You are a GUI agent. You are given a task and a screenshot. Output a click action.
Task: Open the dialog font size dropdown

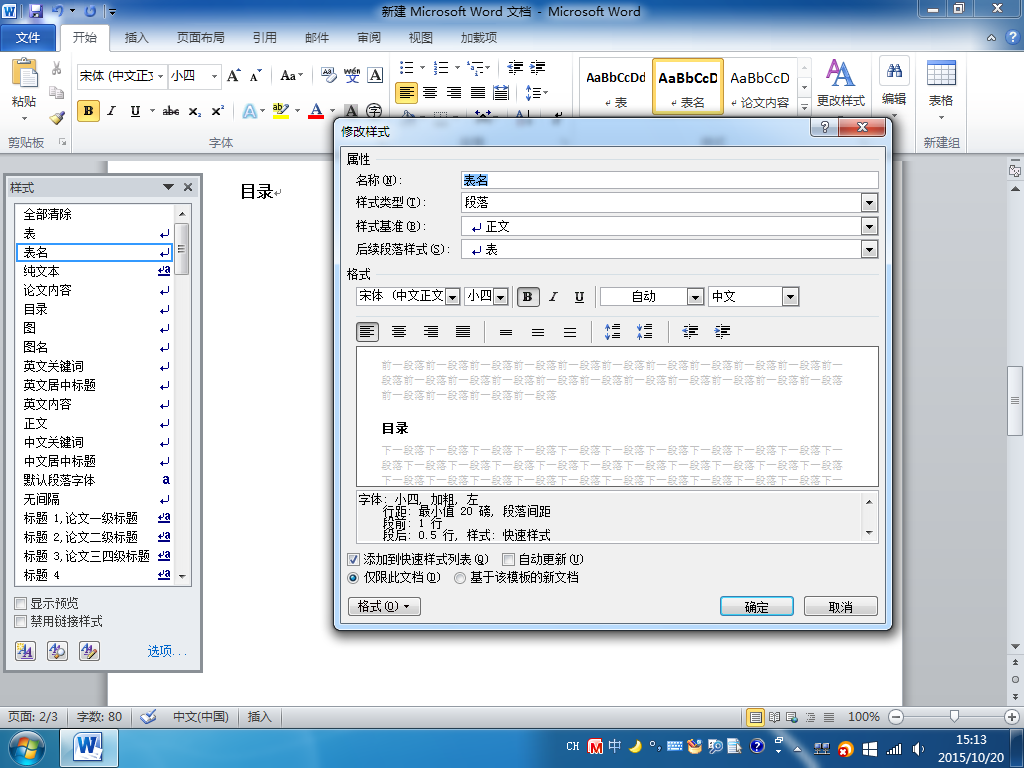coord(501,297)
